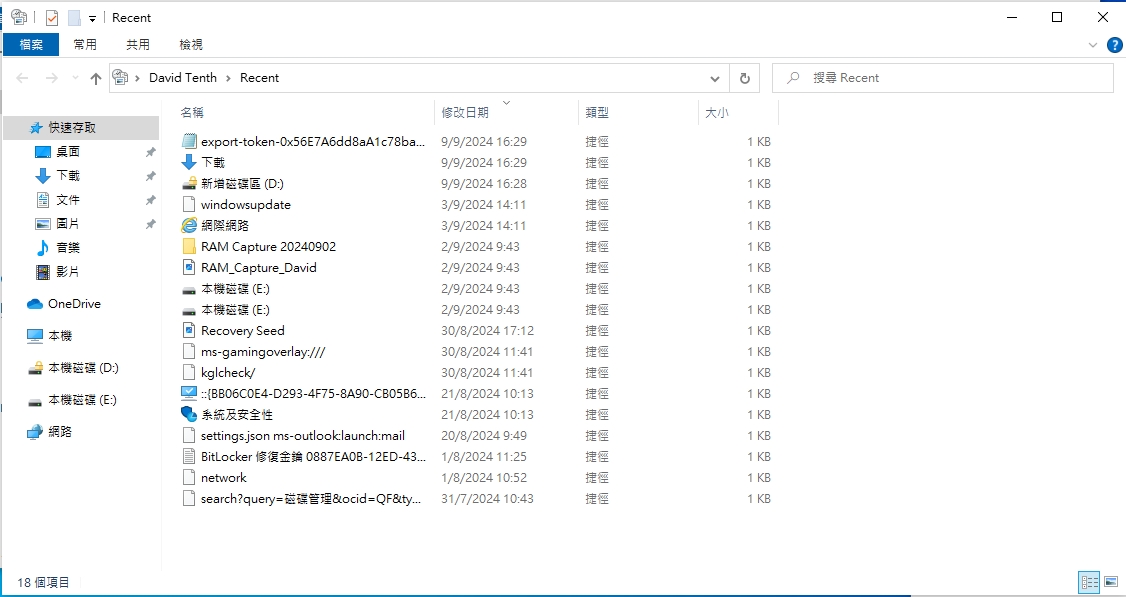Expand the ribbon with chevron arrow

pyautogui.click(x=1093, y=45)
